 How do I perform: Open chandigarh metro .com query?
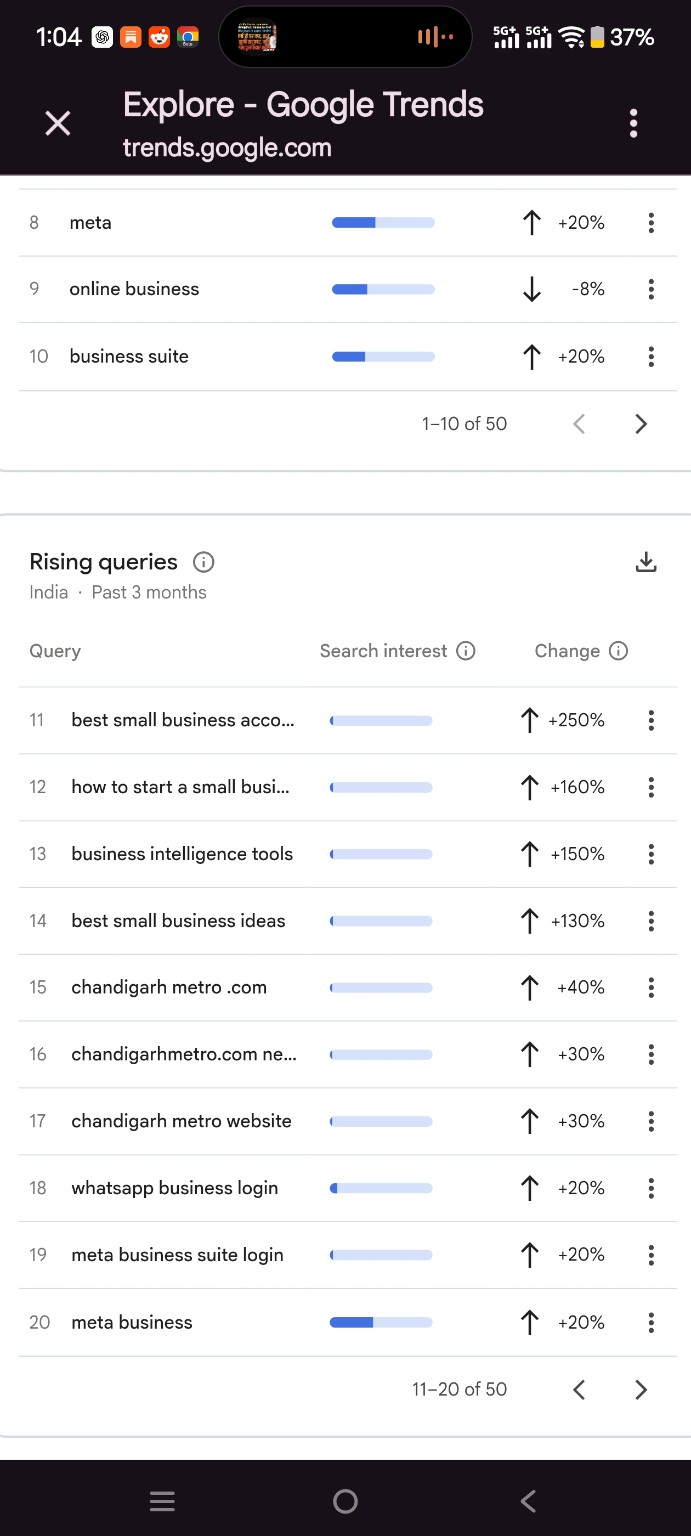click(x=169, y=988)
